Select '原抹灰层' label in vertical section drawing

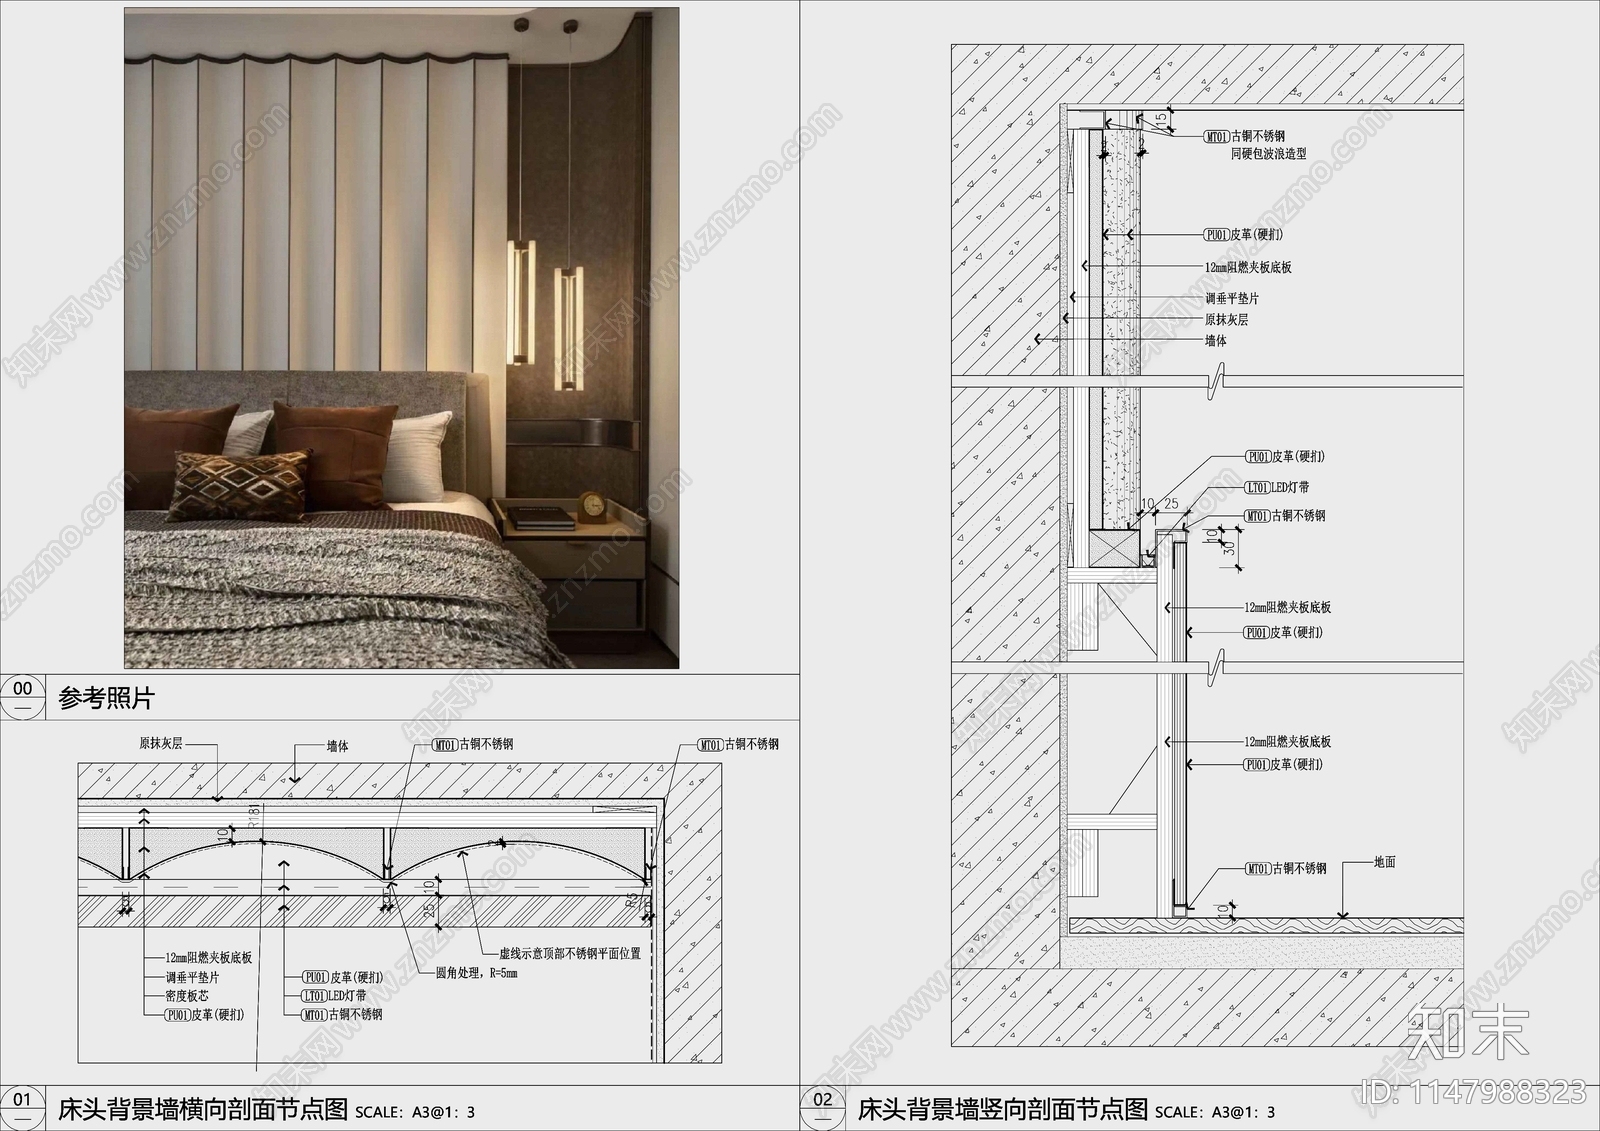(x=1226, y=320)
